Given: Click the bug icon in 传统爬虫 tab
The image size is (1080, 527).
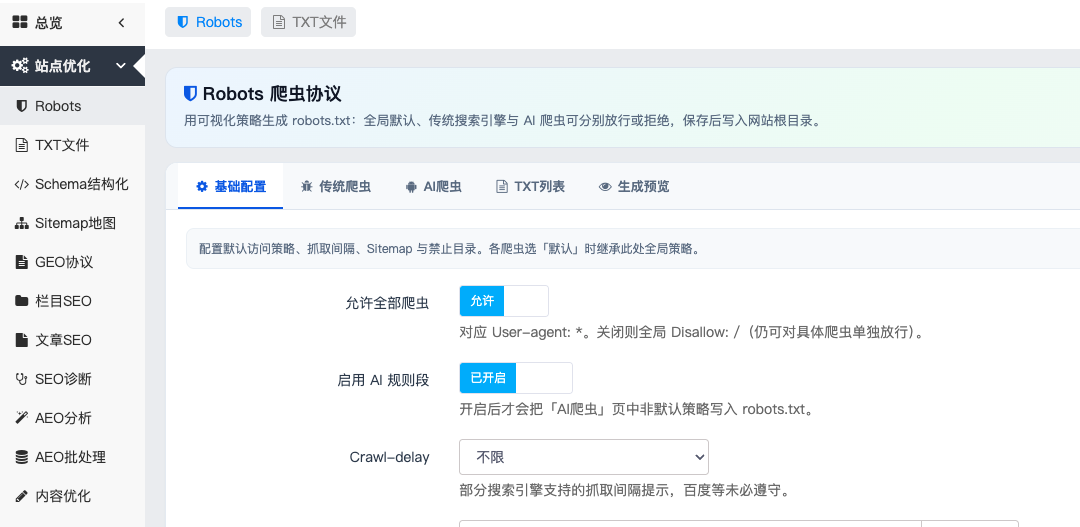Looking at the screenshot, I should 307,186.
